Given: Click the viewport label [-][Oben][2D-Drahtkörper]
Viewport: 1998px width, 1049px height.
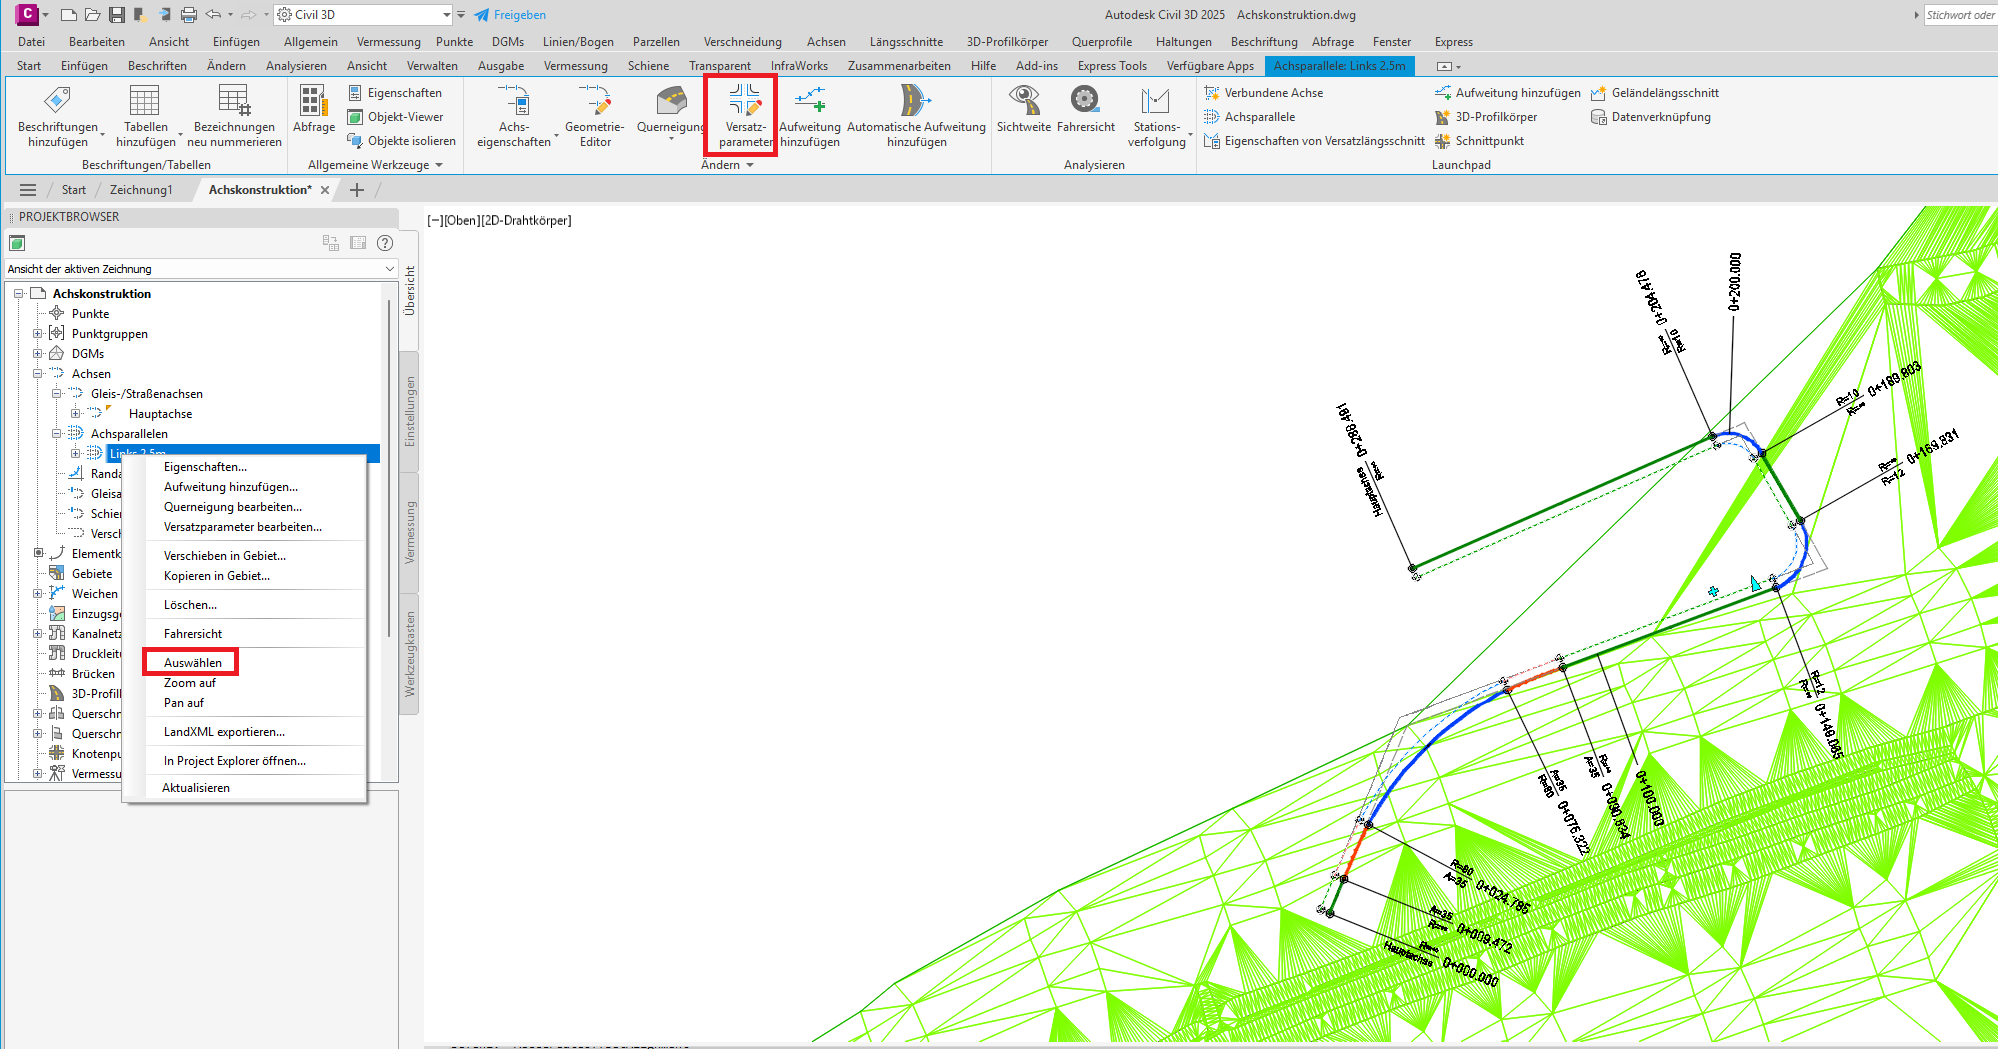Looking at the screenshot, I should 499,221.
